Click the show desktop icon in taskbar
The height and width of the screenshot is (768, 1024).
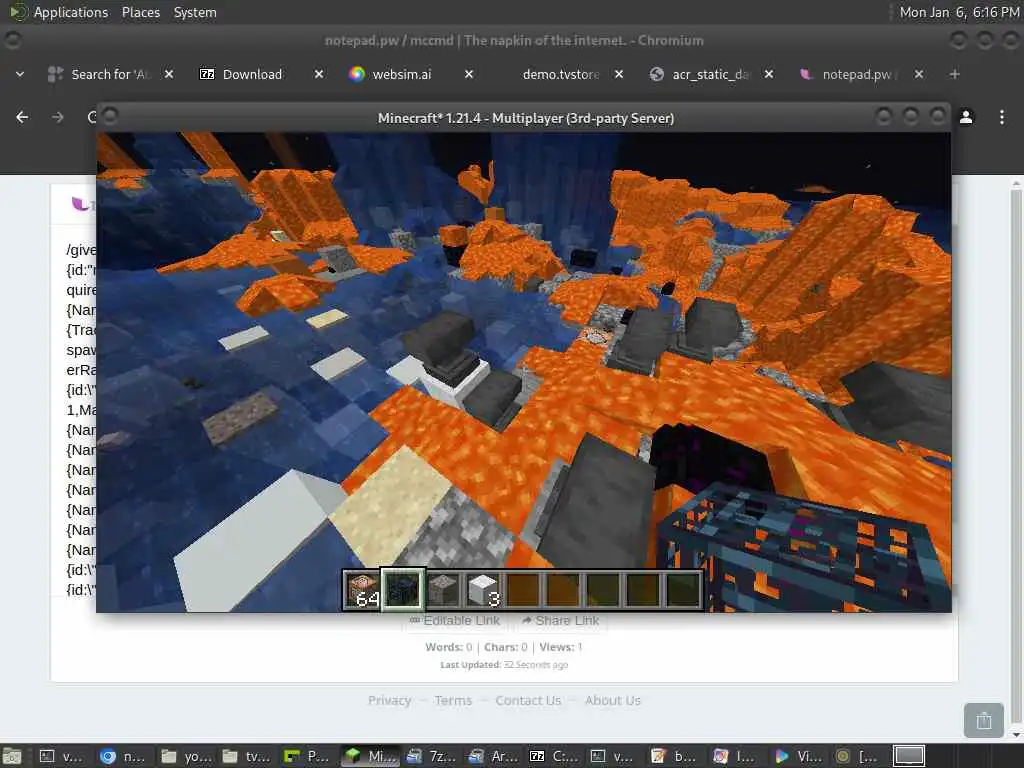click(11, 756)
